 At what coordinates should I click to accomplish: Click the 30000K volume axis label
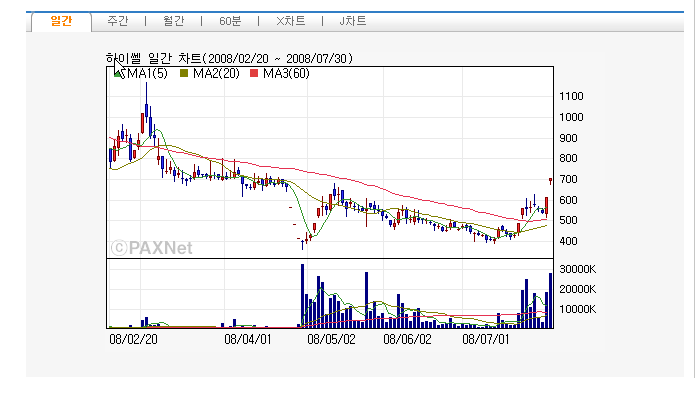click(578, 269)
